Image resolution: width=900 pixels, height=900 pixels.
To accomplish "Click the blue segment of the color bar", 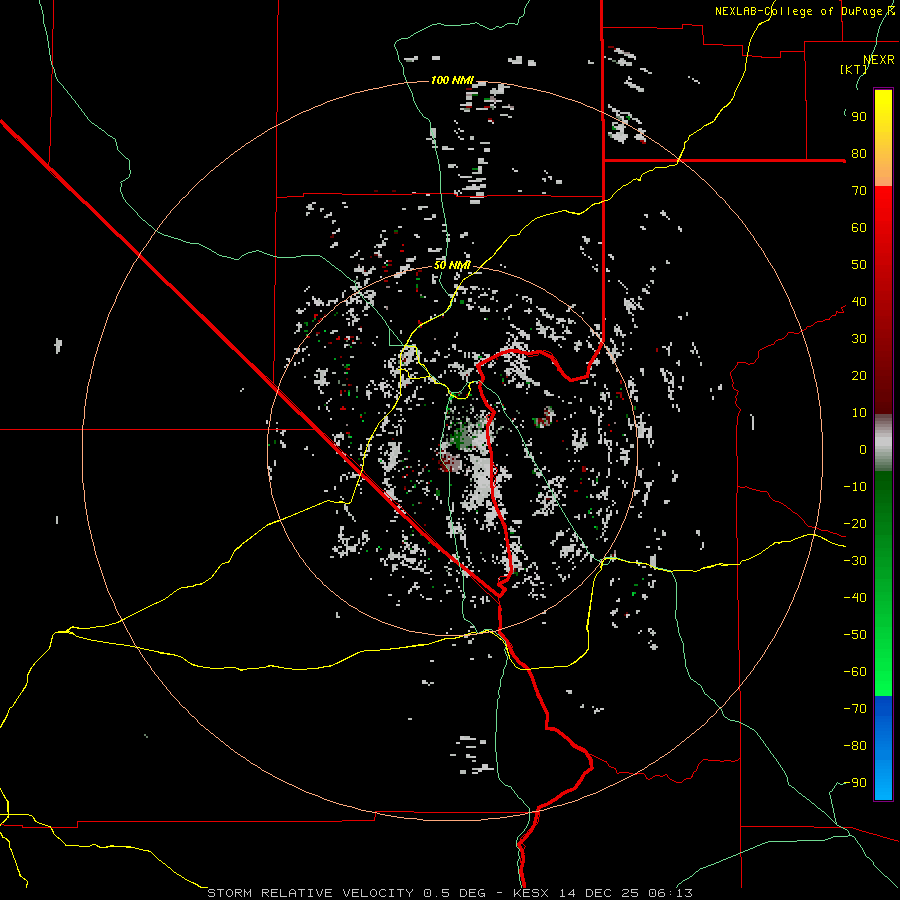I will coord(883,748).
